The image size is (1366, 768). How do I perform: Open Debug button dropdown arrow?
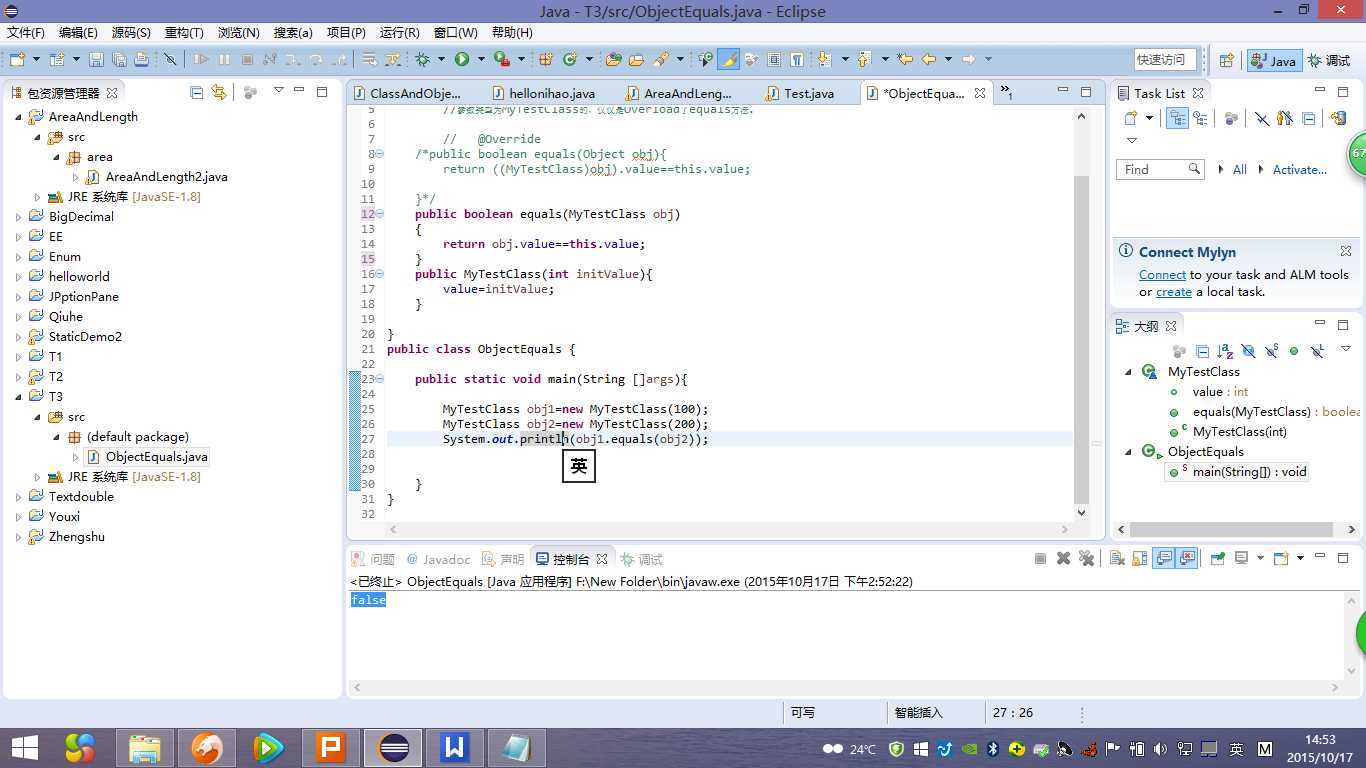coord(441,60)
